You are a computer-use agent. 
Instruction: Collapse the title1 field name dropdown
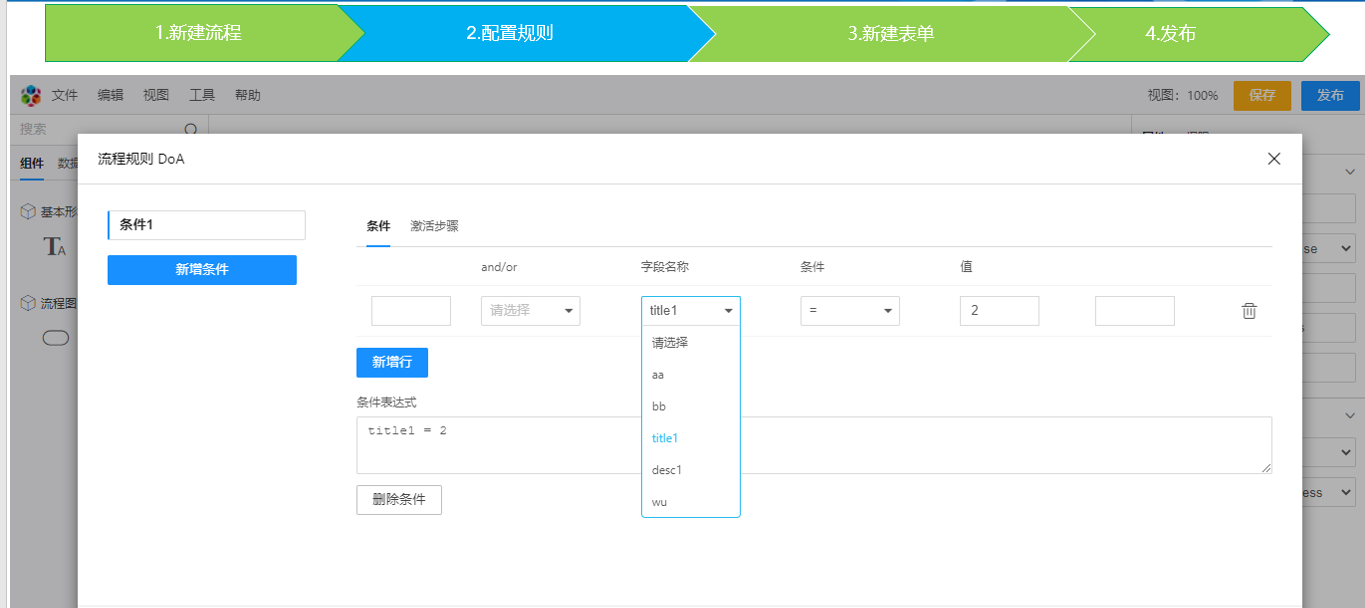pos(691,311)
